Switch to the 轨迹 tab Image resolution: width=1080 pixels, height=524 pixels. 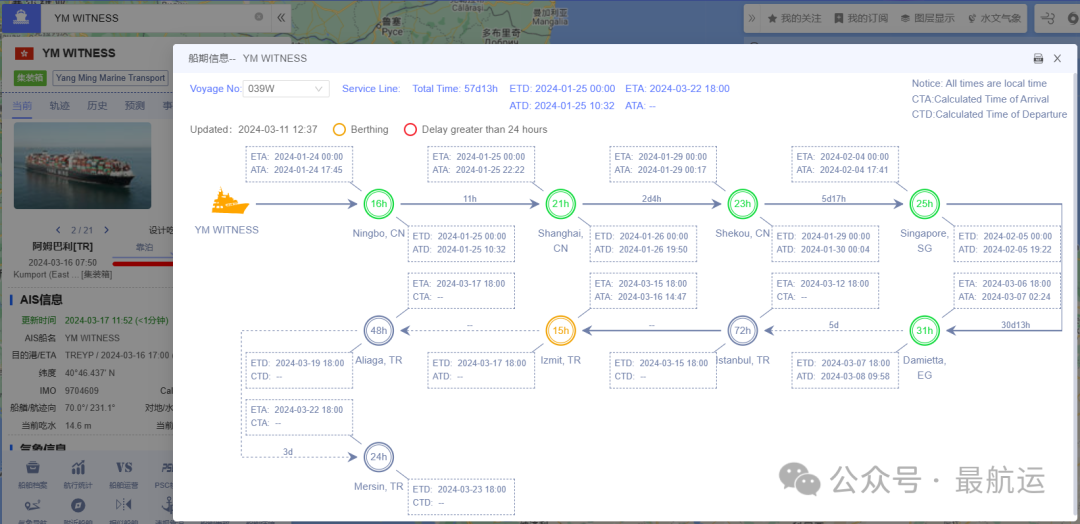(59, 105)
